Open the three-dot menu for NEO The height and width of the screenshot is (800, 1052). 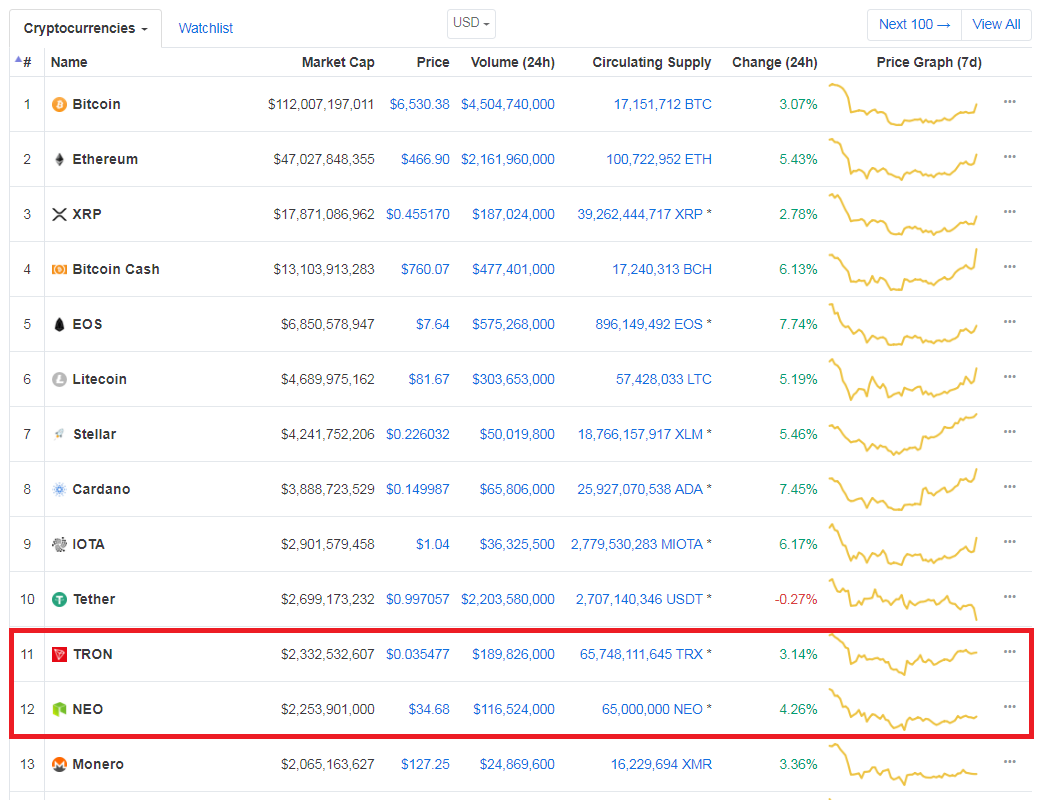(x=1010, y=707)
